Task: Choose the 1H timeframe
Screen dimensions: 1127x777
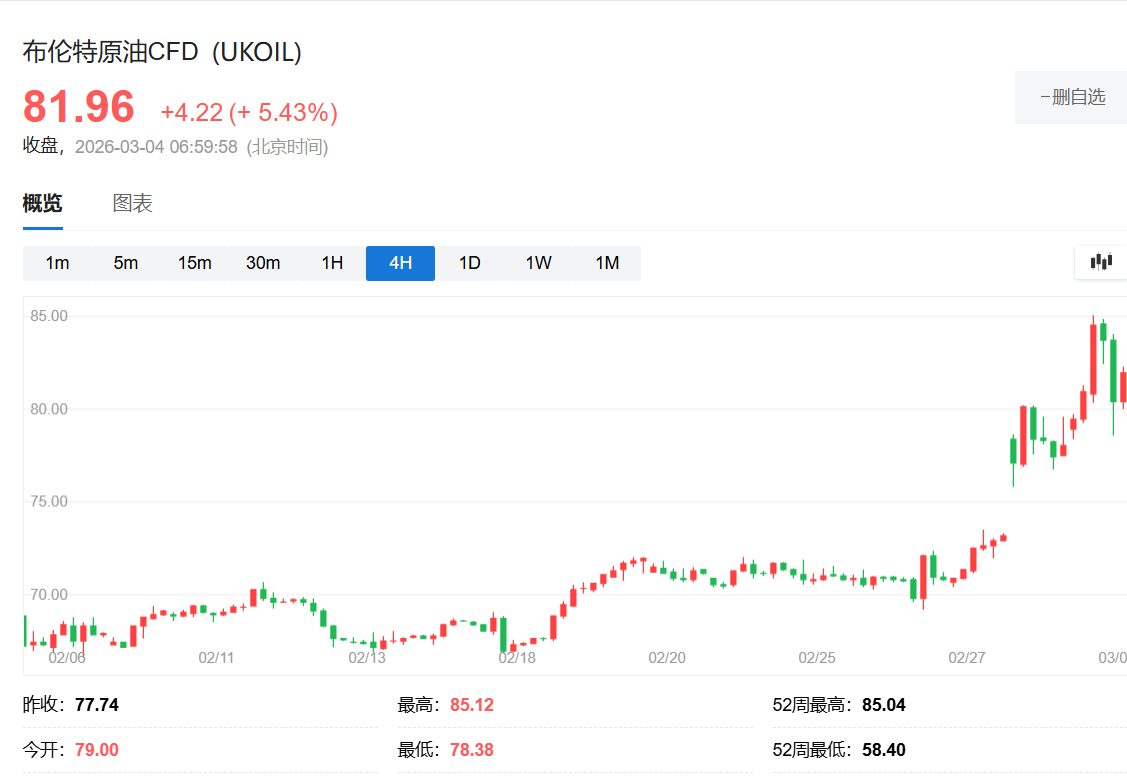Action: 332,263
